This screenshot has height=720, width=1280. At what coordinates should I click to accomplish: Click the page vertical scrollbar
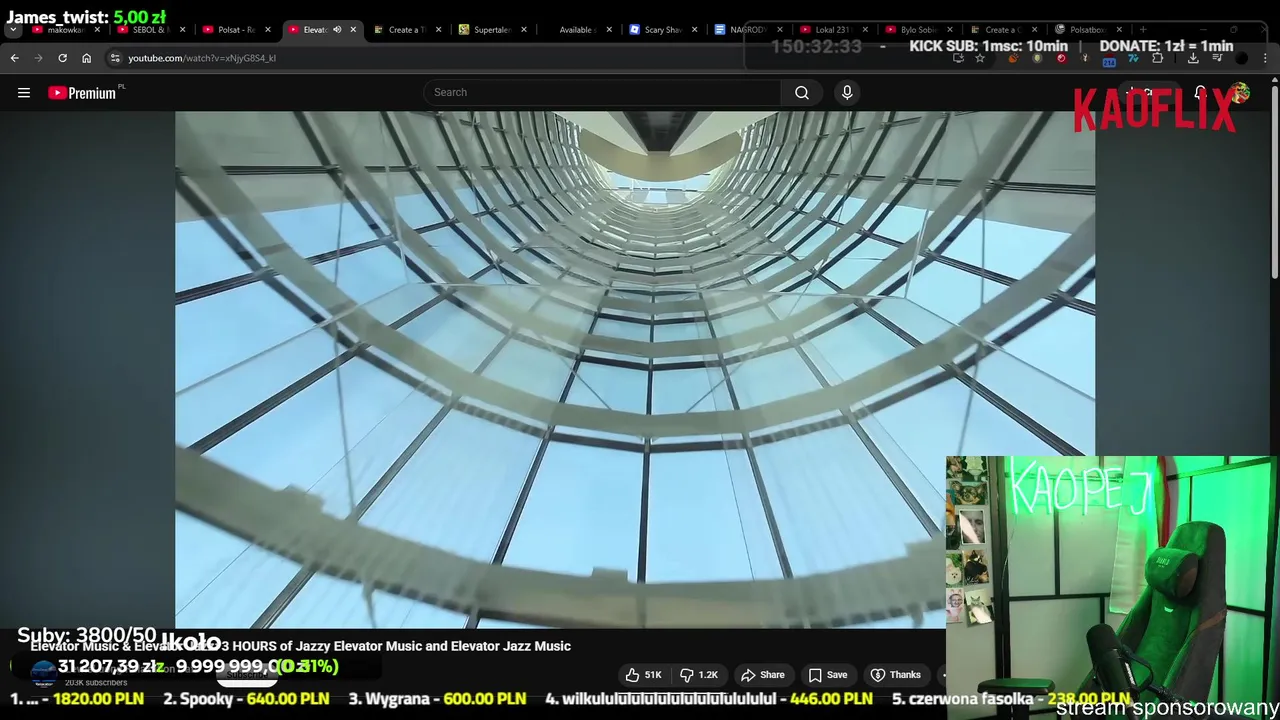[1274, 180]
